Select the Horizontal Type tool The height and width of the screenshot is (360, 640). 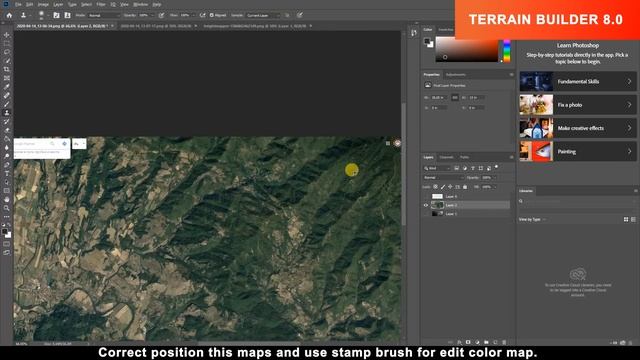[7, 173]
